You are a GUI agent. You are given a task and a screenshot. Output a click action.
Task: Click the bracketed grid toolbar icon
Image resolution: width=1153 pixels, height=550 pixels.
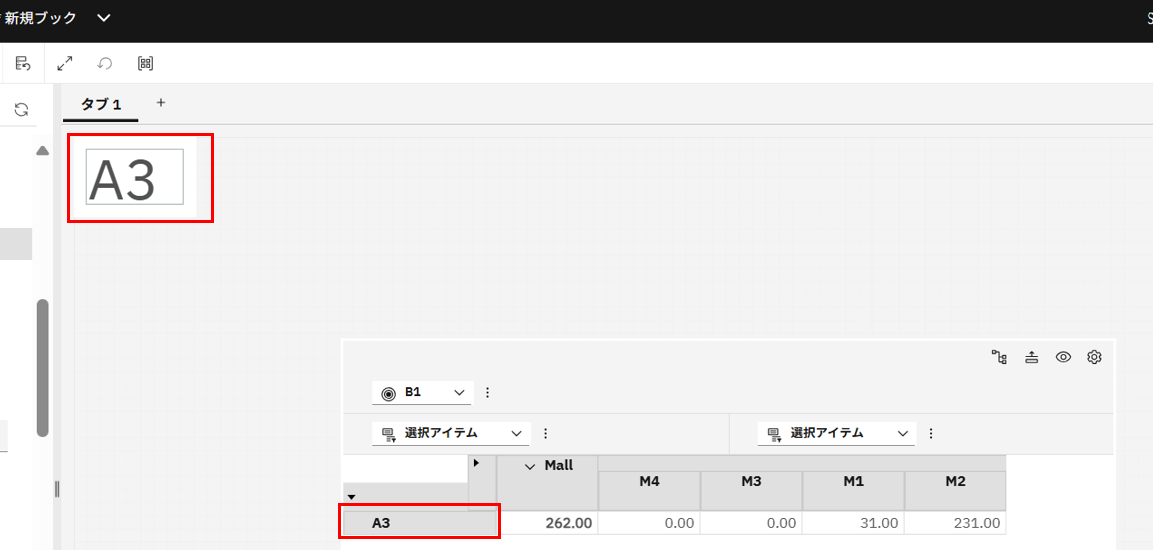coord(146,63)
